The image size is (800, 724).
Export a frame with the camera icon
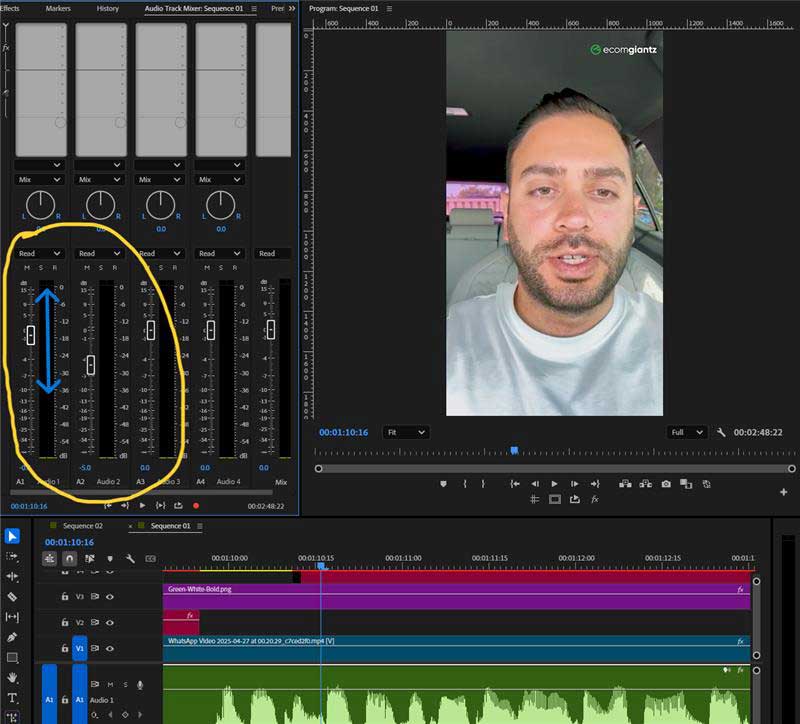point(666,483)
